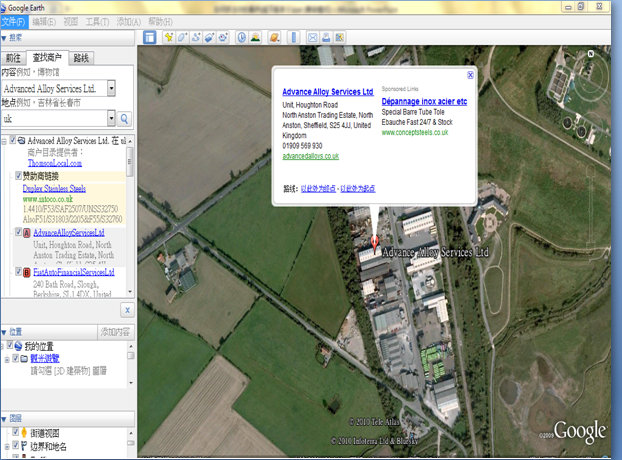This screenshot has width=622, height=460.
Task: Open the 视图 menu
Action: tap(71, 22)
